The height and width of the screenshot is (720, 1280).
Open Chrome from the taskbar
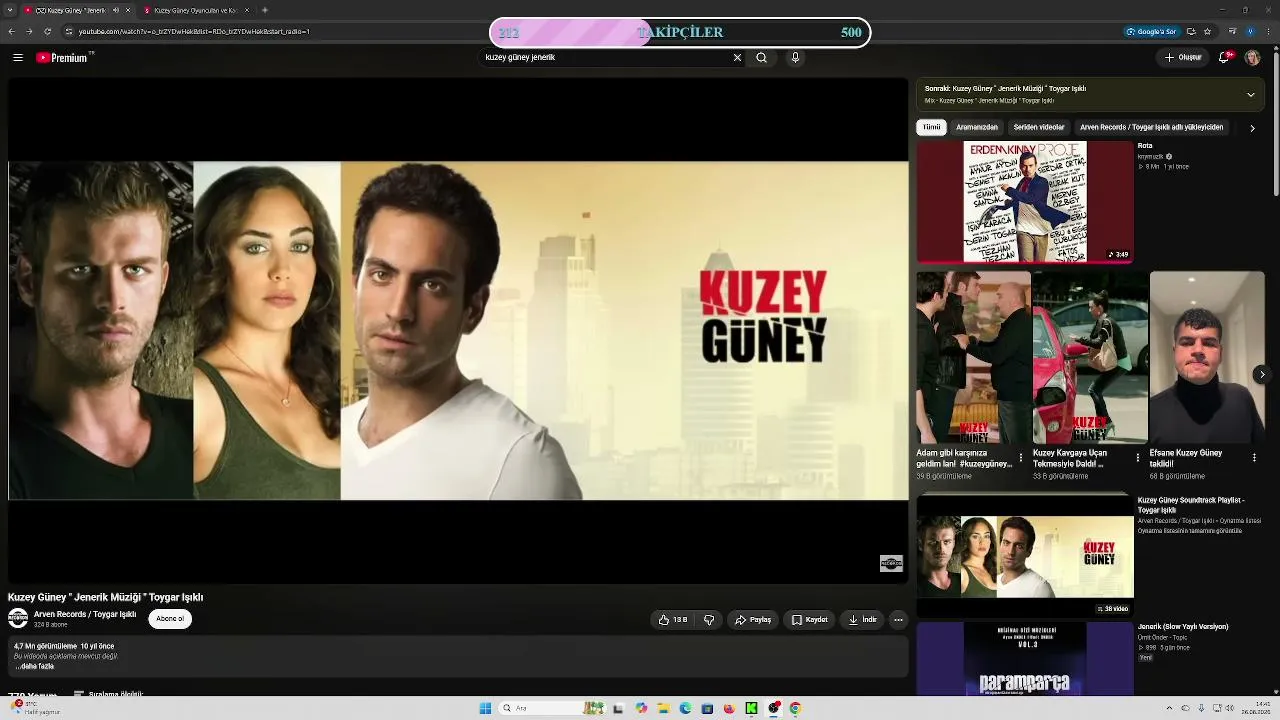(795, 708)
